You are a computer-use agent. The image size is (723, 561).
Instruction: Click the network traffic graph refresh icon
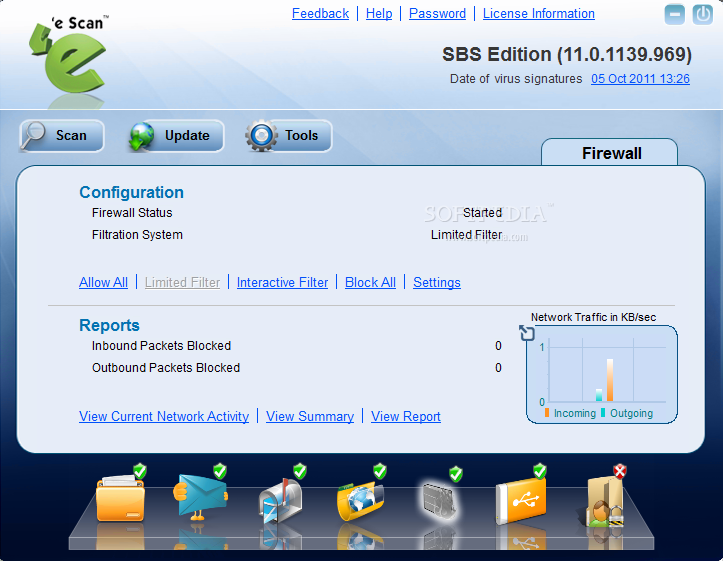coord(527,333)
